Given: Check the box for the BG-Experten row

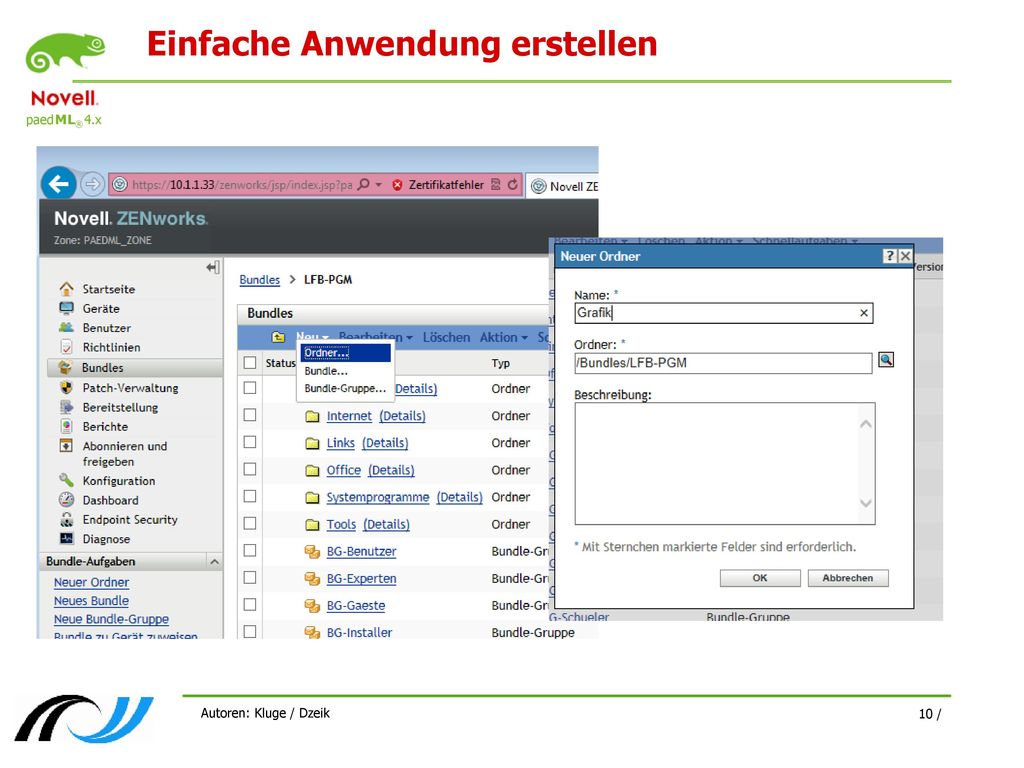Looking at the screenshot, I should (x=249, y=577).
